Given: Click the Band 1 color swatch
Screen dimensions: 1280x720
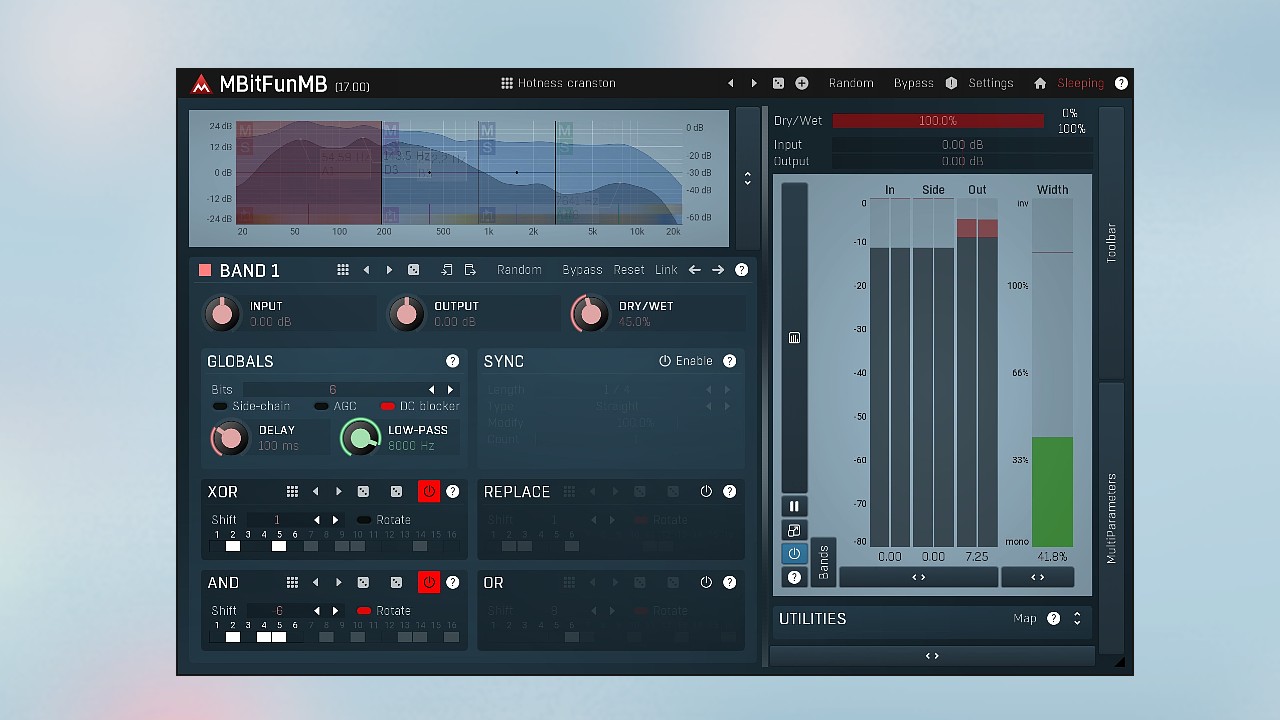Looking at the screenshot, I should pyautogui.click(x=205, y=270).
